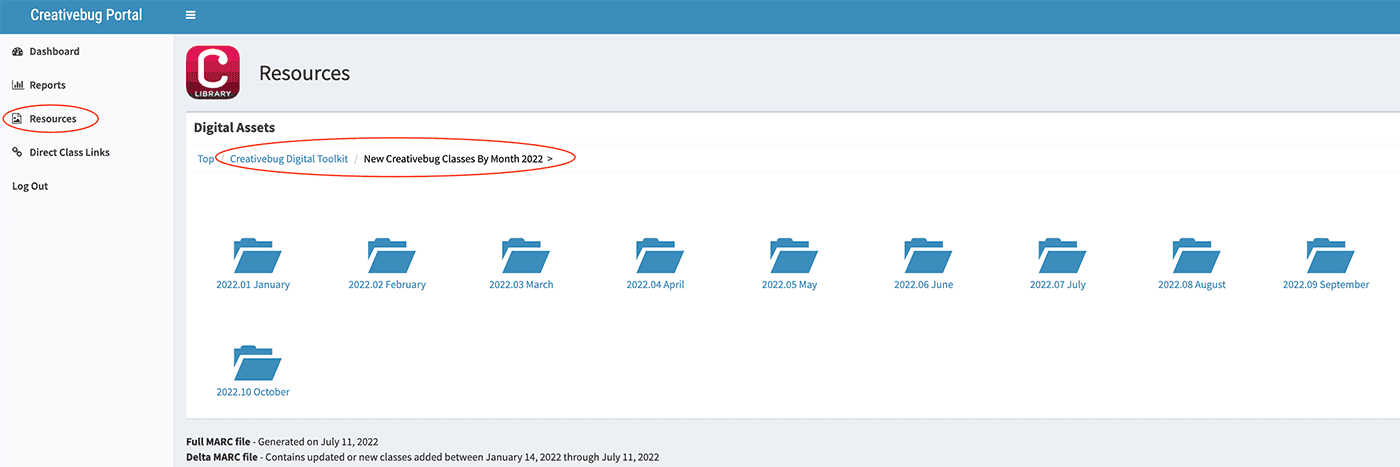Open the 2022.06 June link
The width and height of the screenshot is (1400, 467).
coord(924,285)
